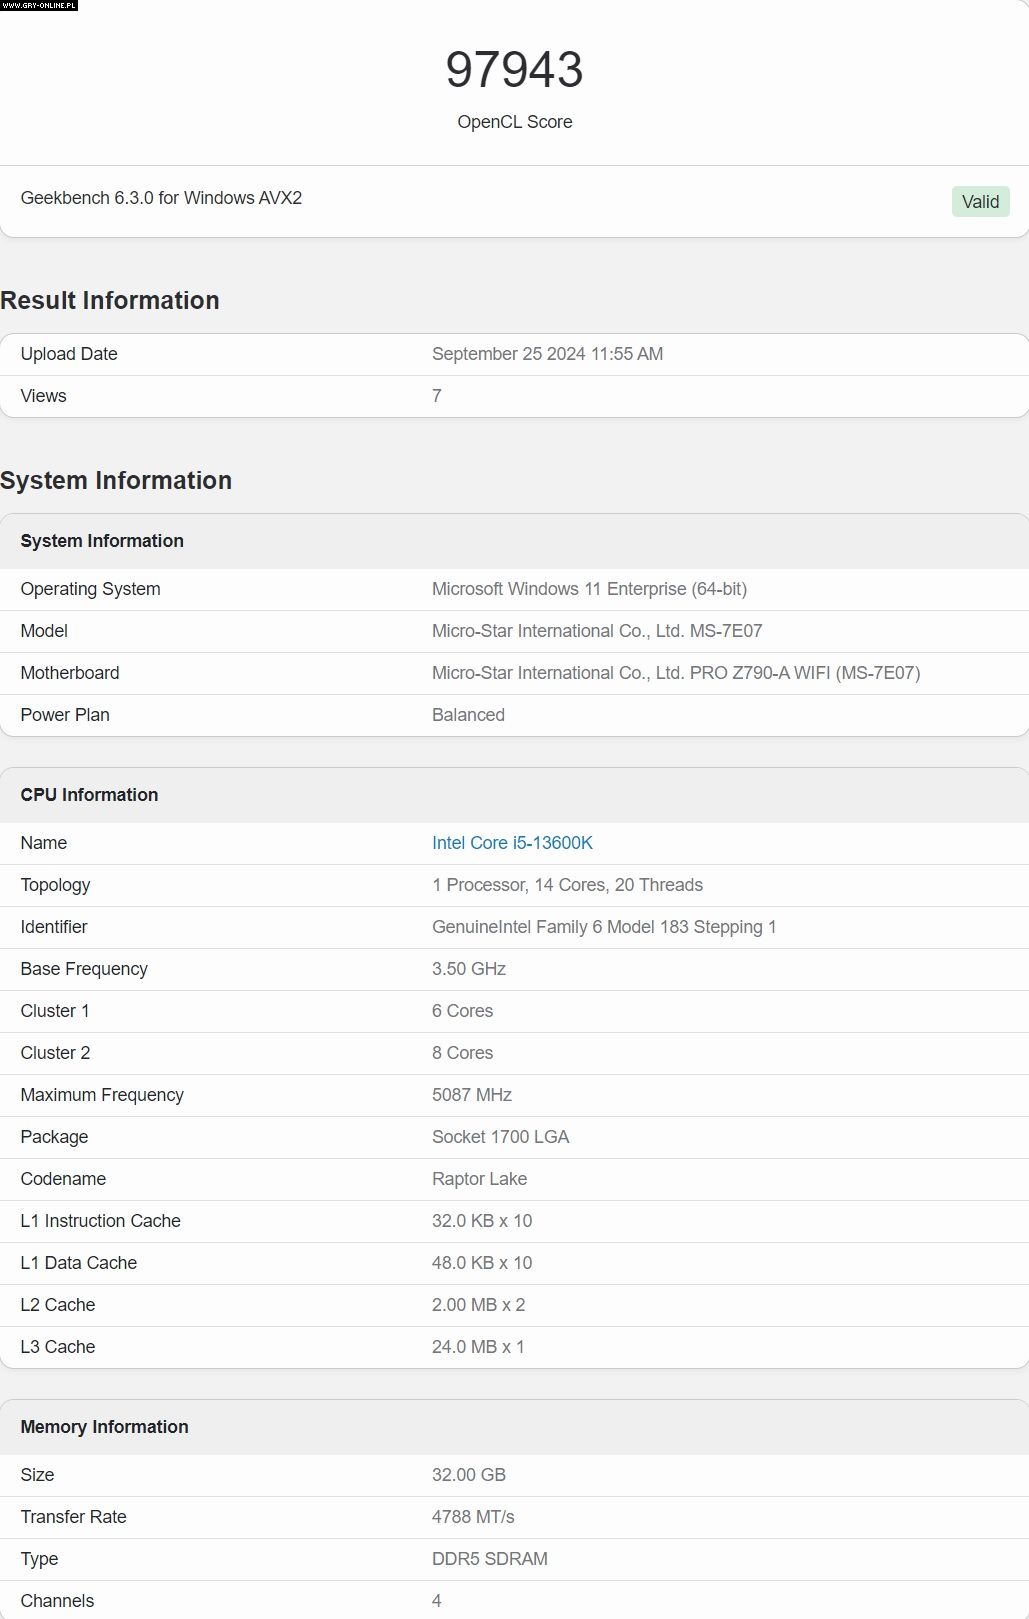Click the Memory Information table header
The width and height of the screenshot is (1029, 1619).
click(104, 1427)
